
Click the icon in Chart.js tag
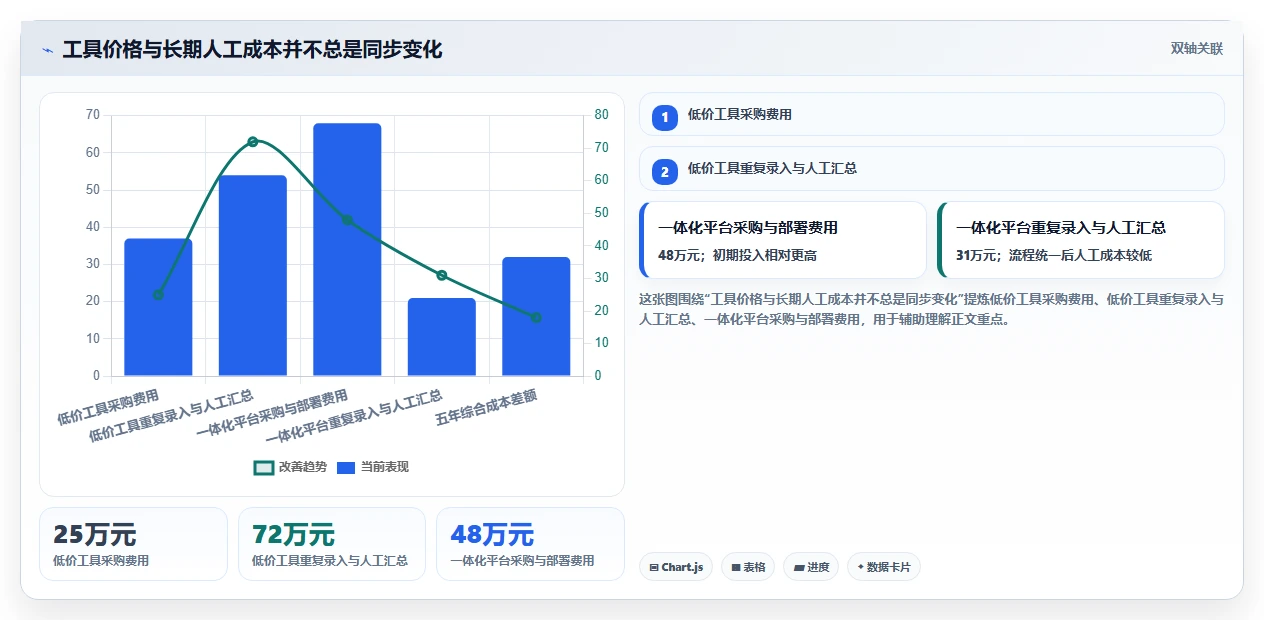pos(654,567)
